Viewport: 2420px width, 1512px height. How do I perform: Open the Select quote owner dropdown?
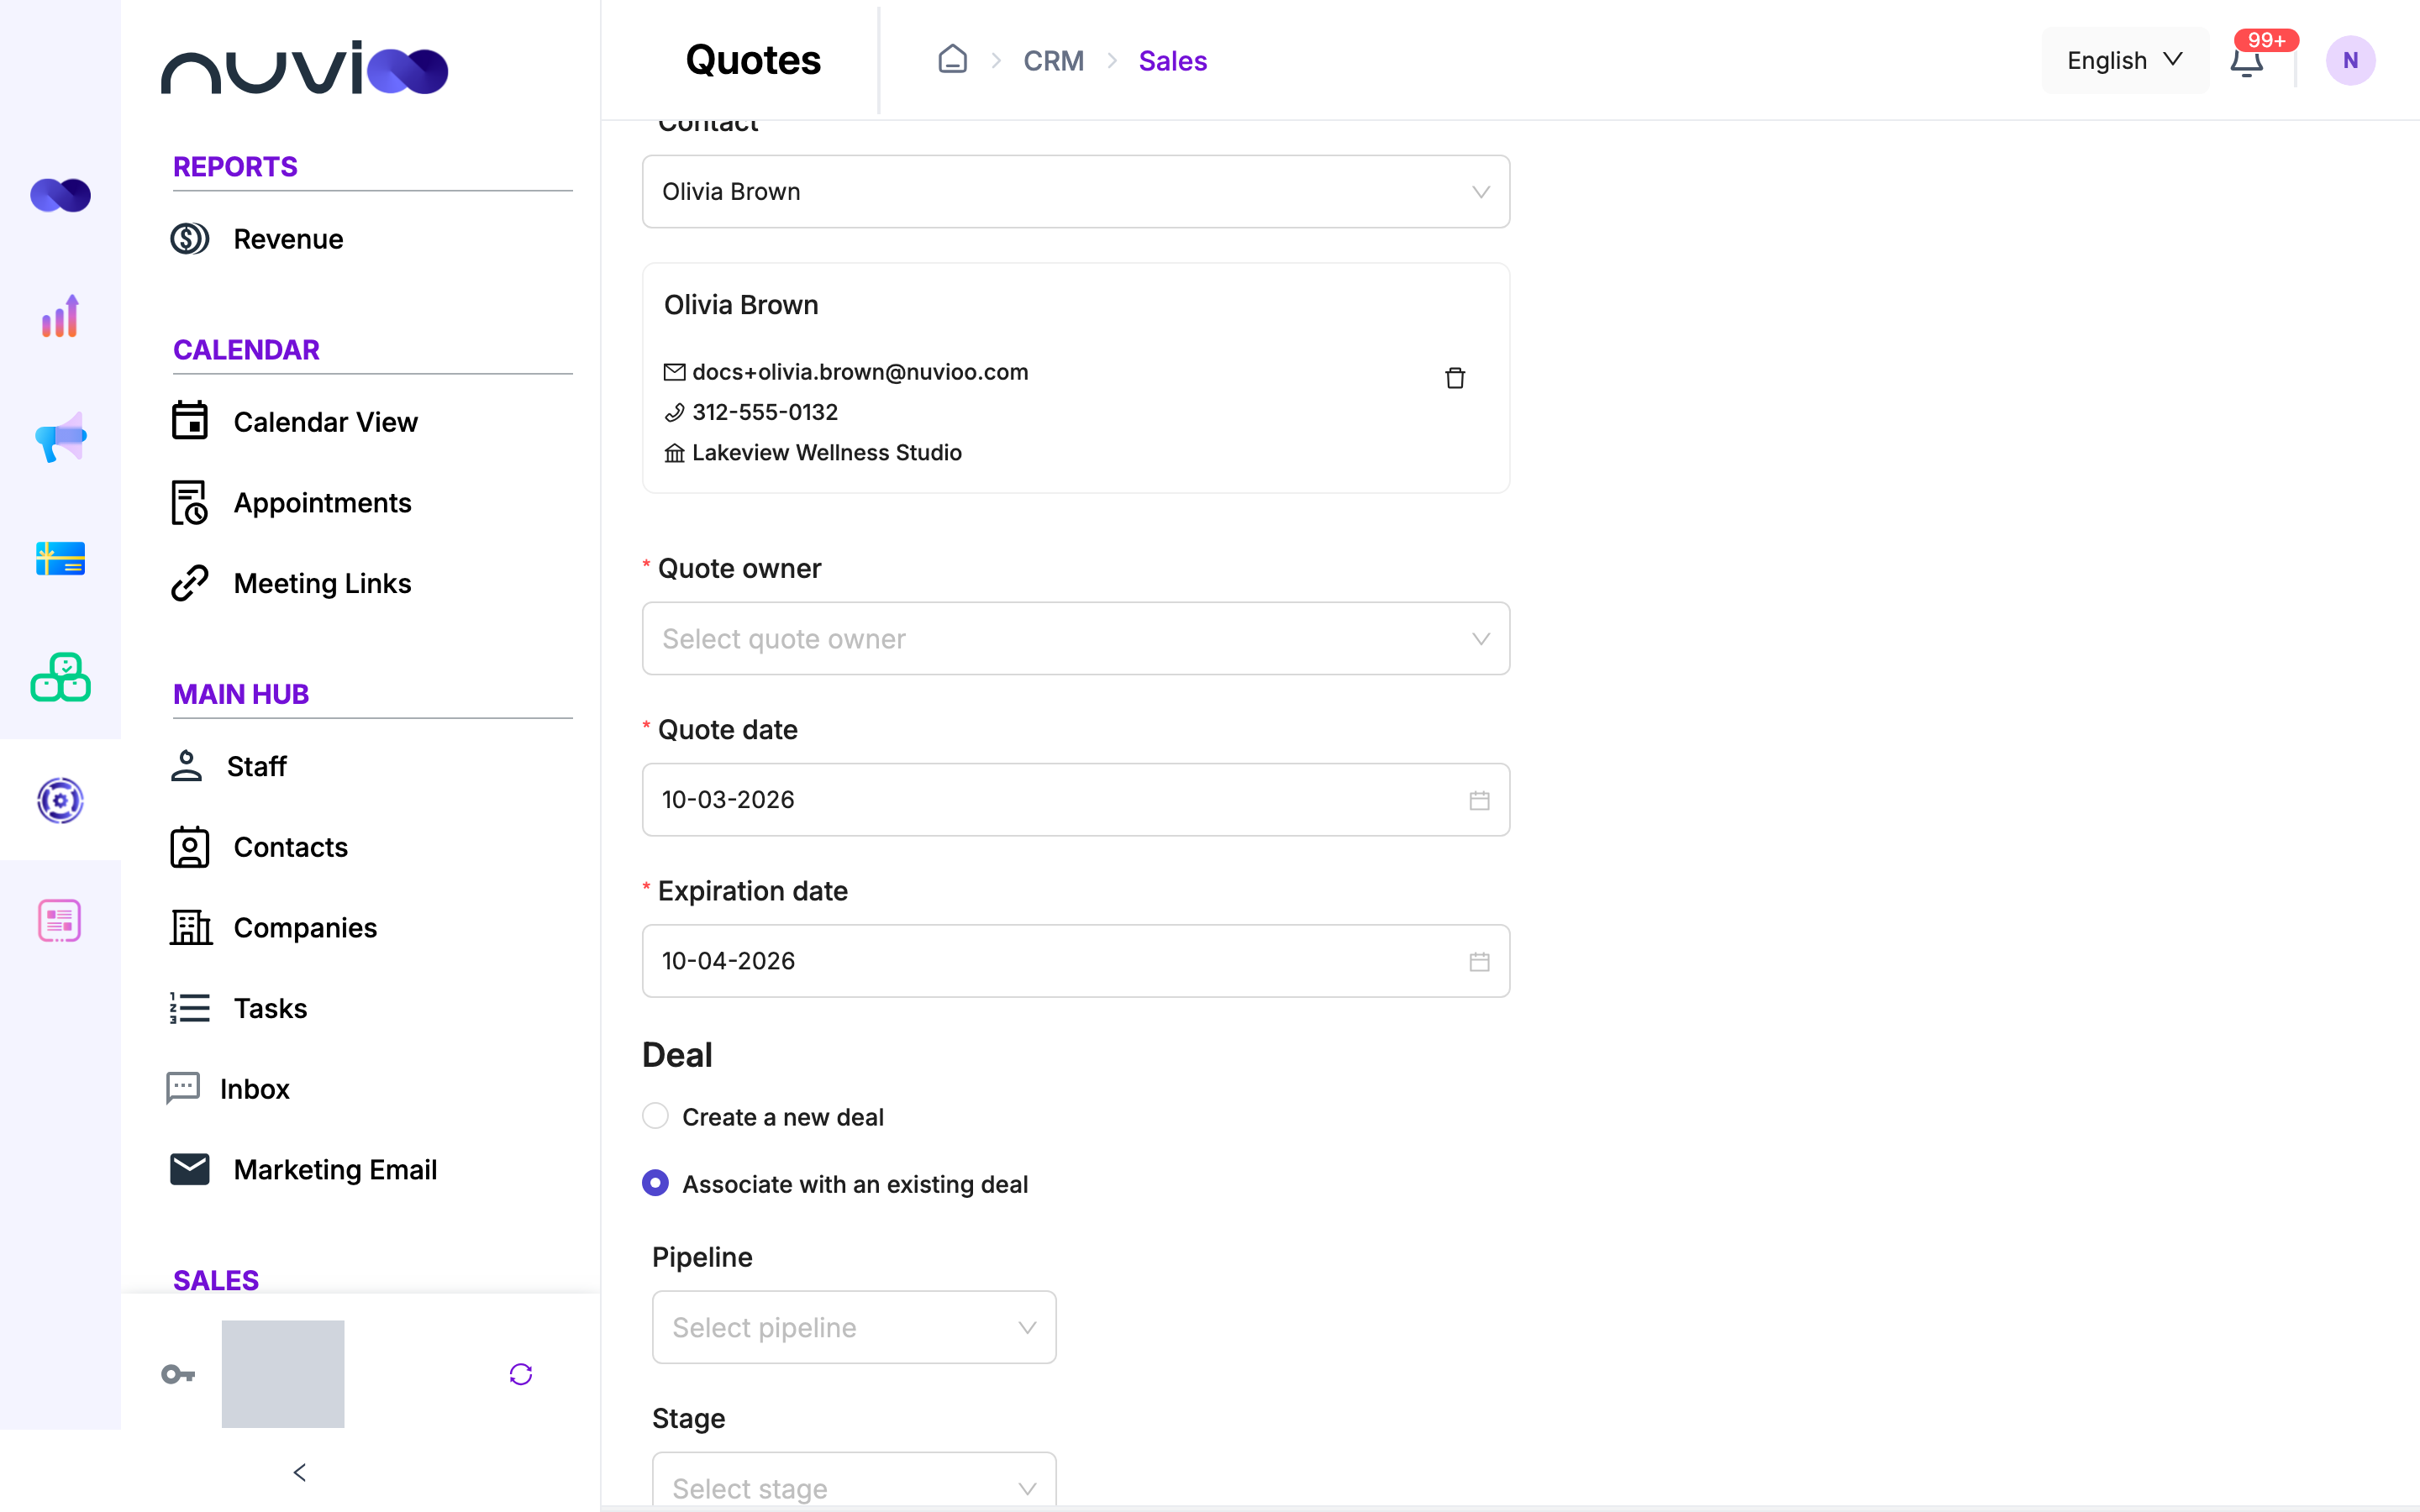[x=1076, y=638]
